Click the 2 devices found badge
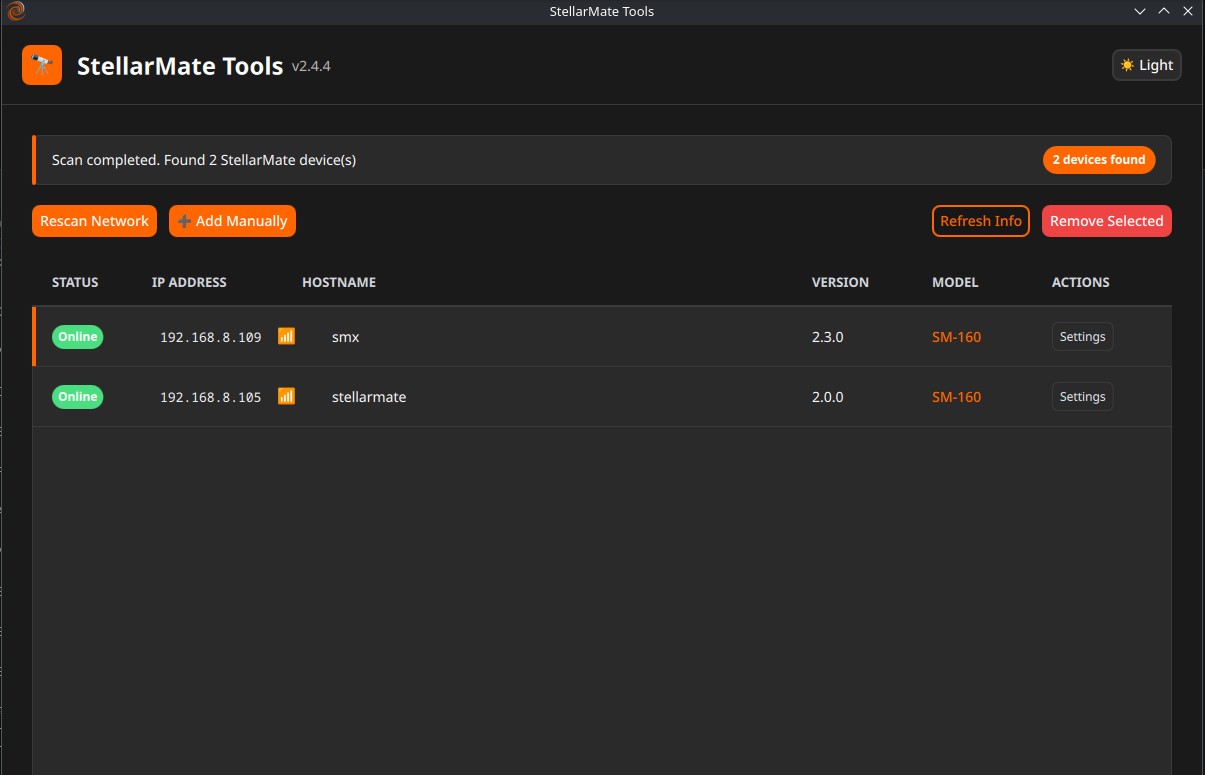Image resolution: width=1205 pixels, height=775 pixels. (1098, 160)
